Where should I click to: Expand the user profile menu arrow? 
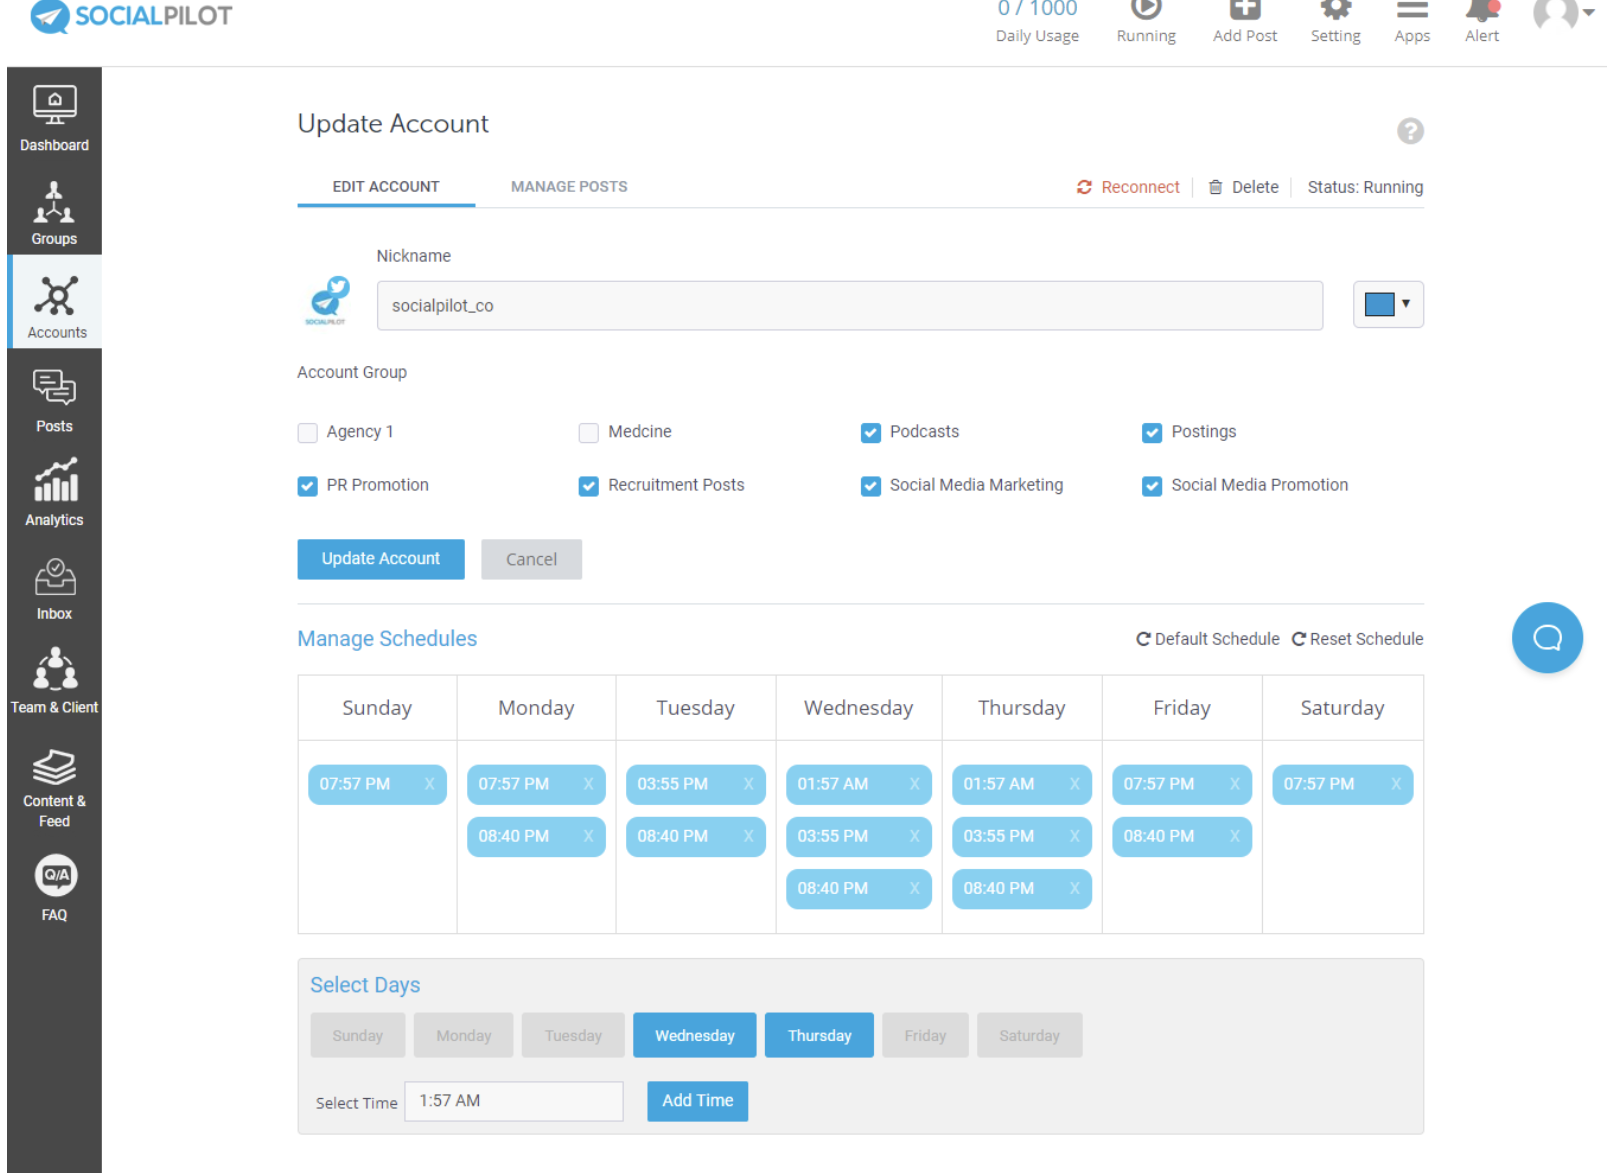tap(1587, 14)
